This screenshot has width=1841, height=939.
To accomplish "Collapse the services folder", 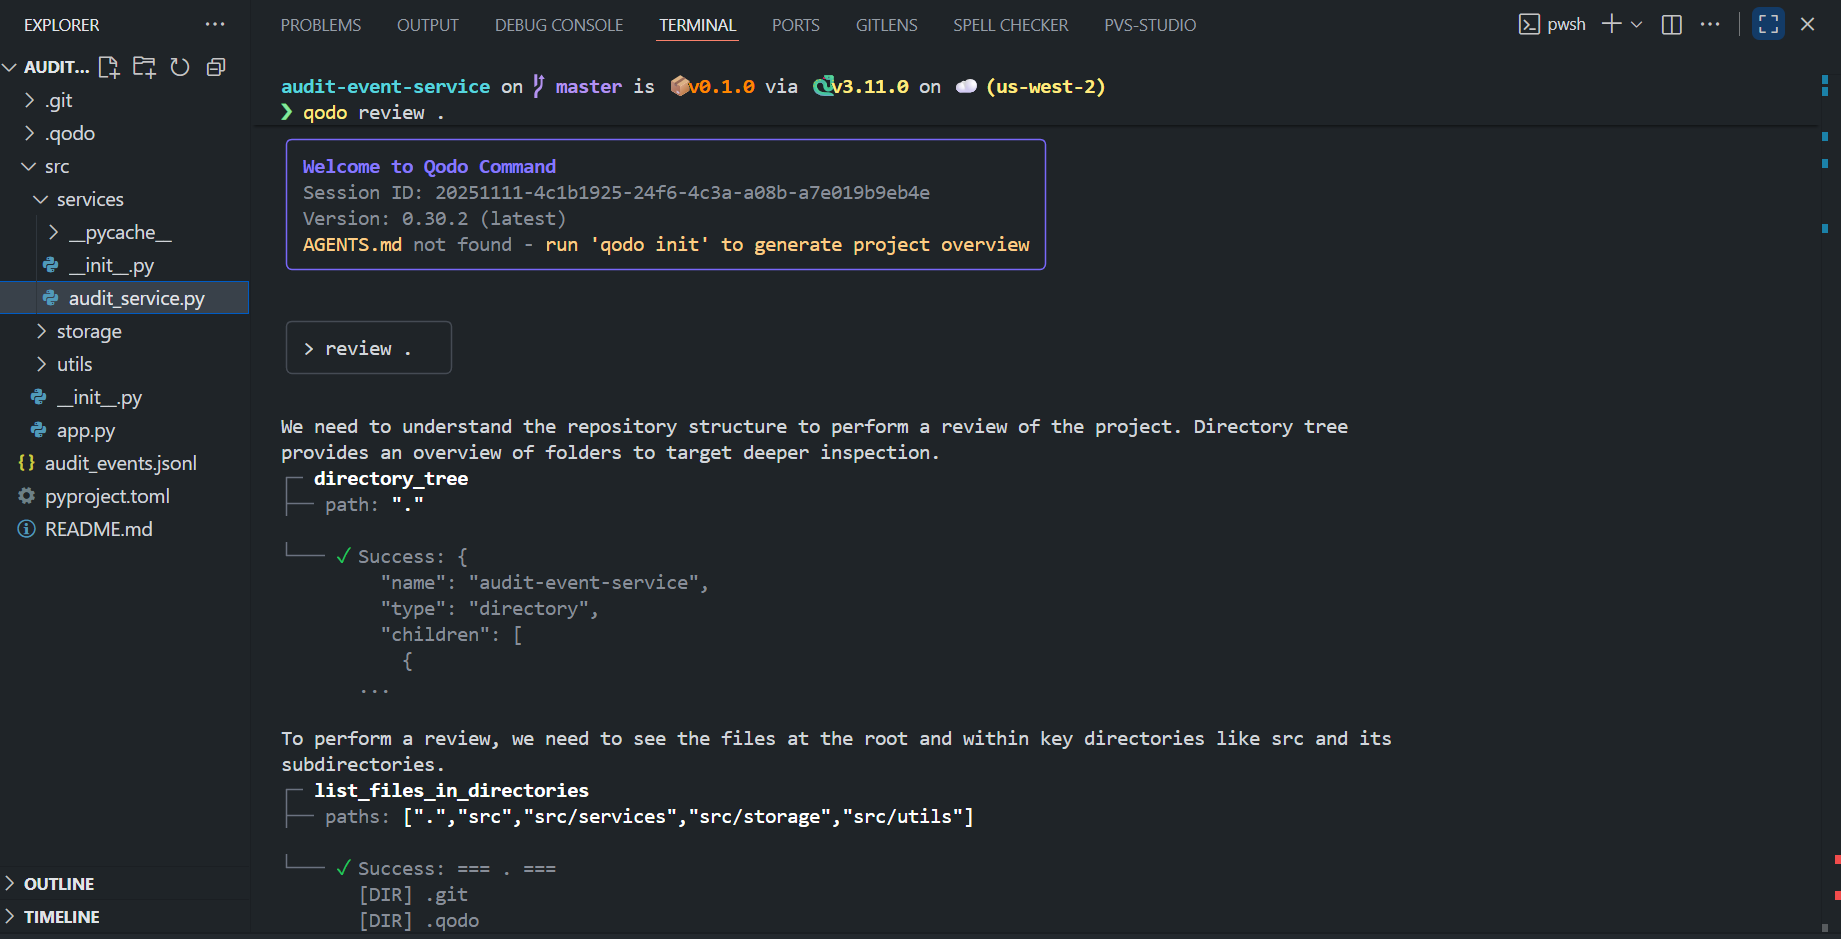I will [x=41, y=198].
